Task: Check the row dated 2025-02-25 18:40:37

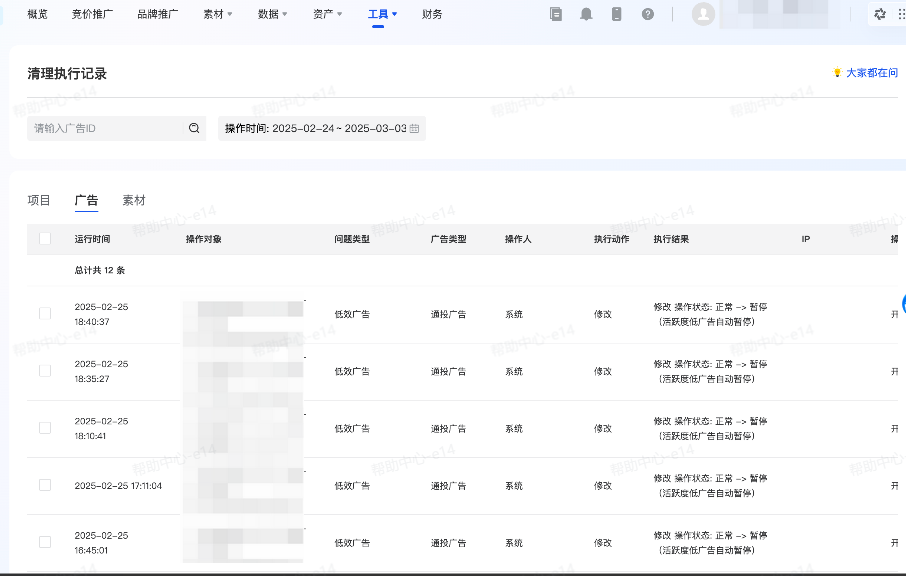Action: (x=44, y=314)
